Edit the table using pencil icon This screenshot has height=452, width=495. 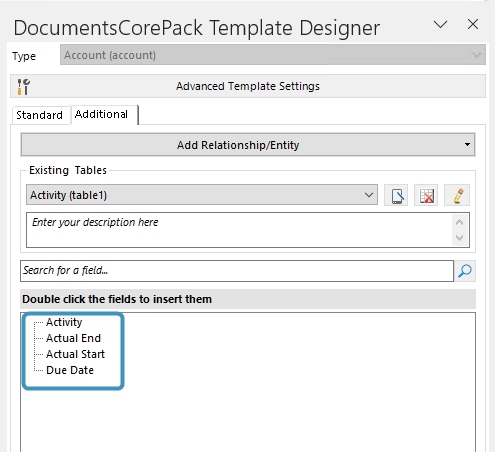point(457,195)
